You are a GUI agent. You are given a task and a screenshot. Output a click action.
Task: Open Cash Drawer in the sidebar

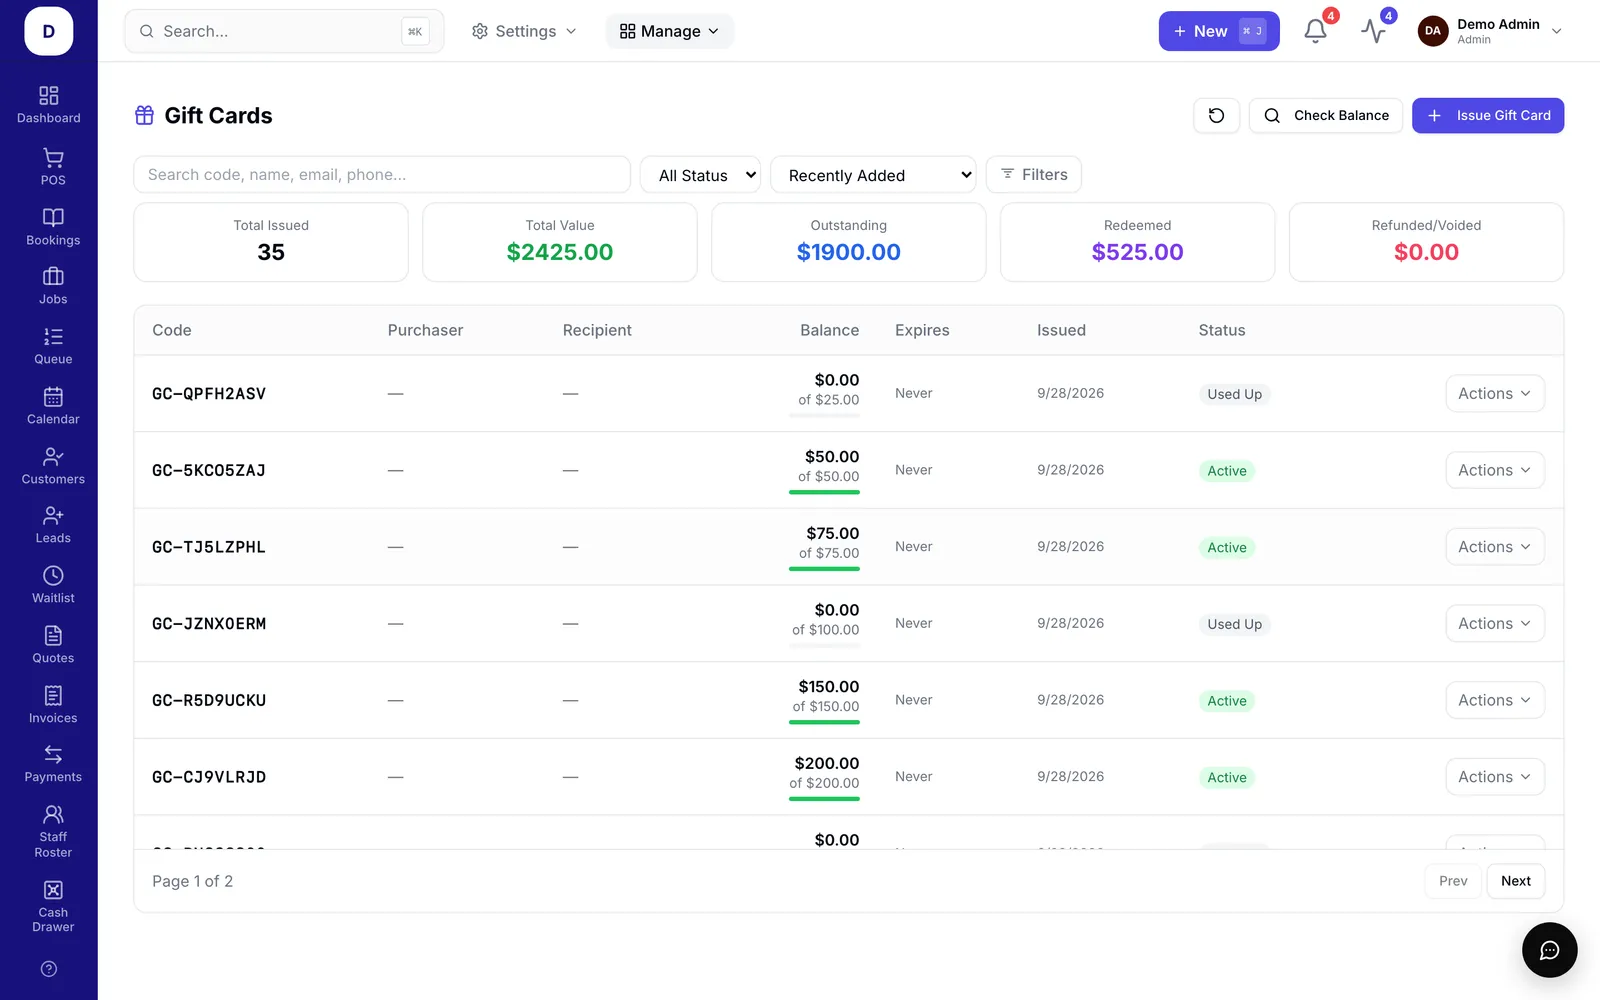[53, 906]
